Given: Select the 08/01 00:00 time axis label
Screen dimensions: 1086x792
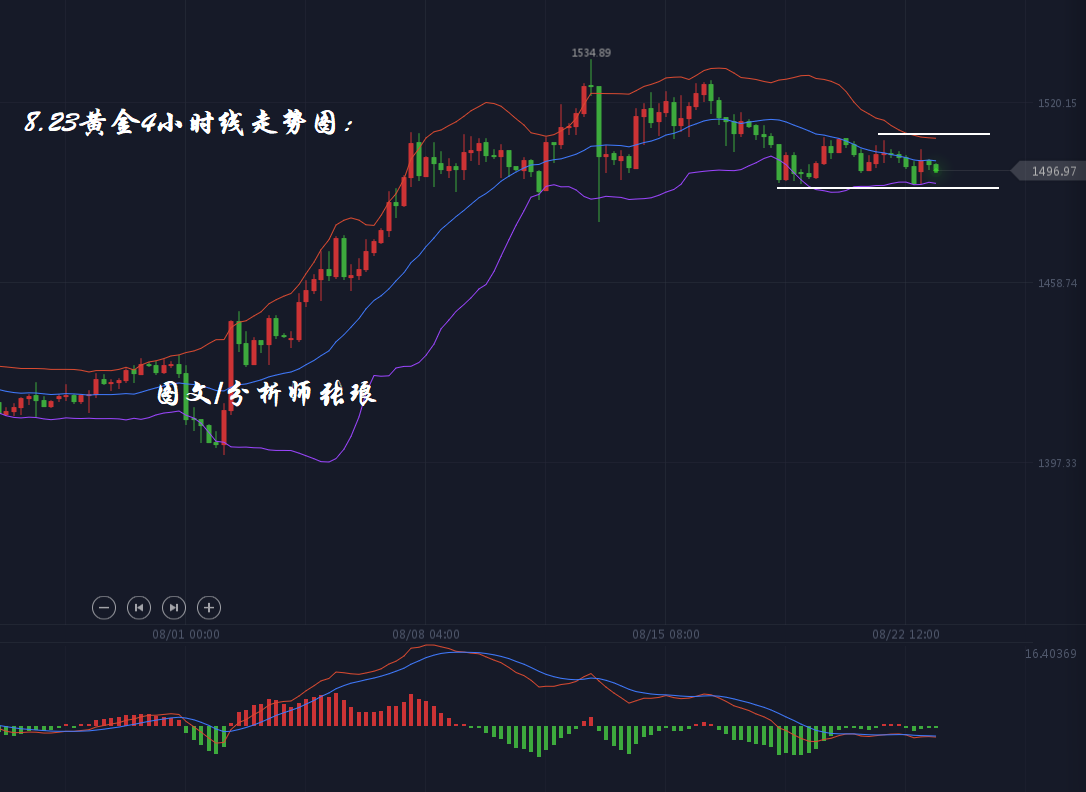Looking at the screenshot, I should click(186, 634).
